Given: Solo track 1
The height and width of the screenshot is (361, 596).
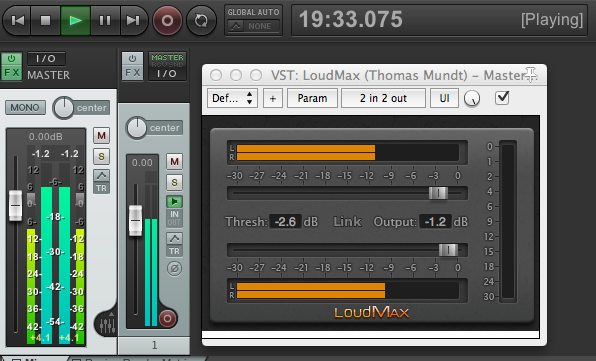Looking at the screenshot, I should pos(174,182).
